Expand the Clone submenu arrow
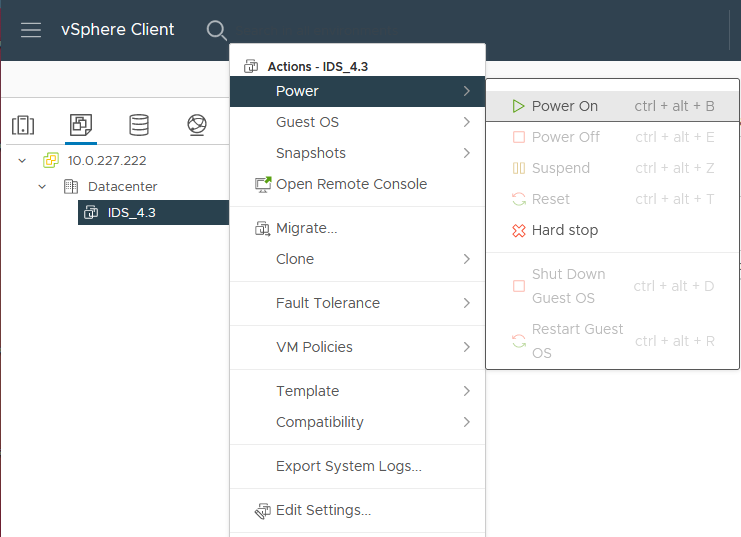The width and height of the screenshot is (741, 537). 466,259
